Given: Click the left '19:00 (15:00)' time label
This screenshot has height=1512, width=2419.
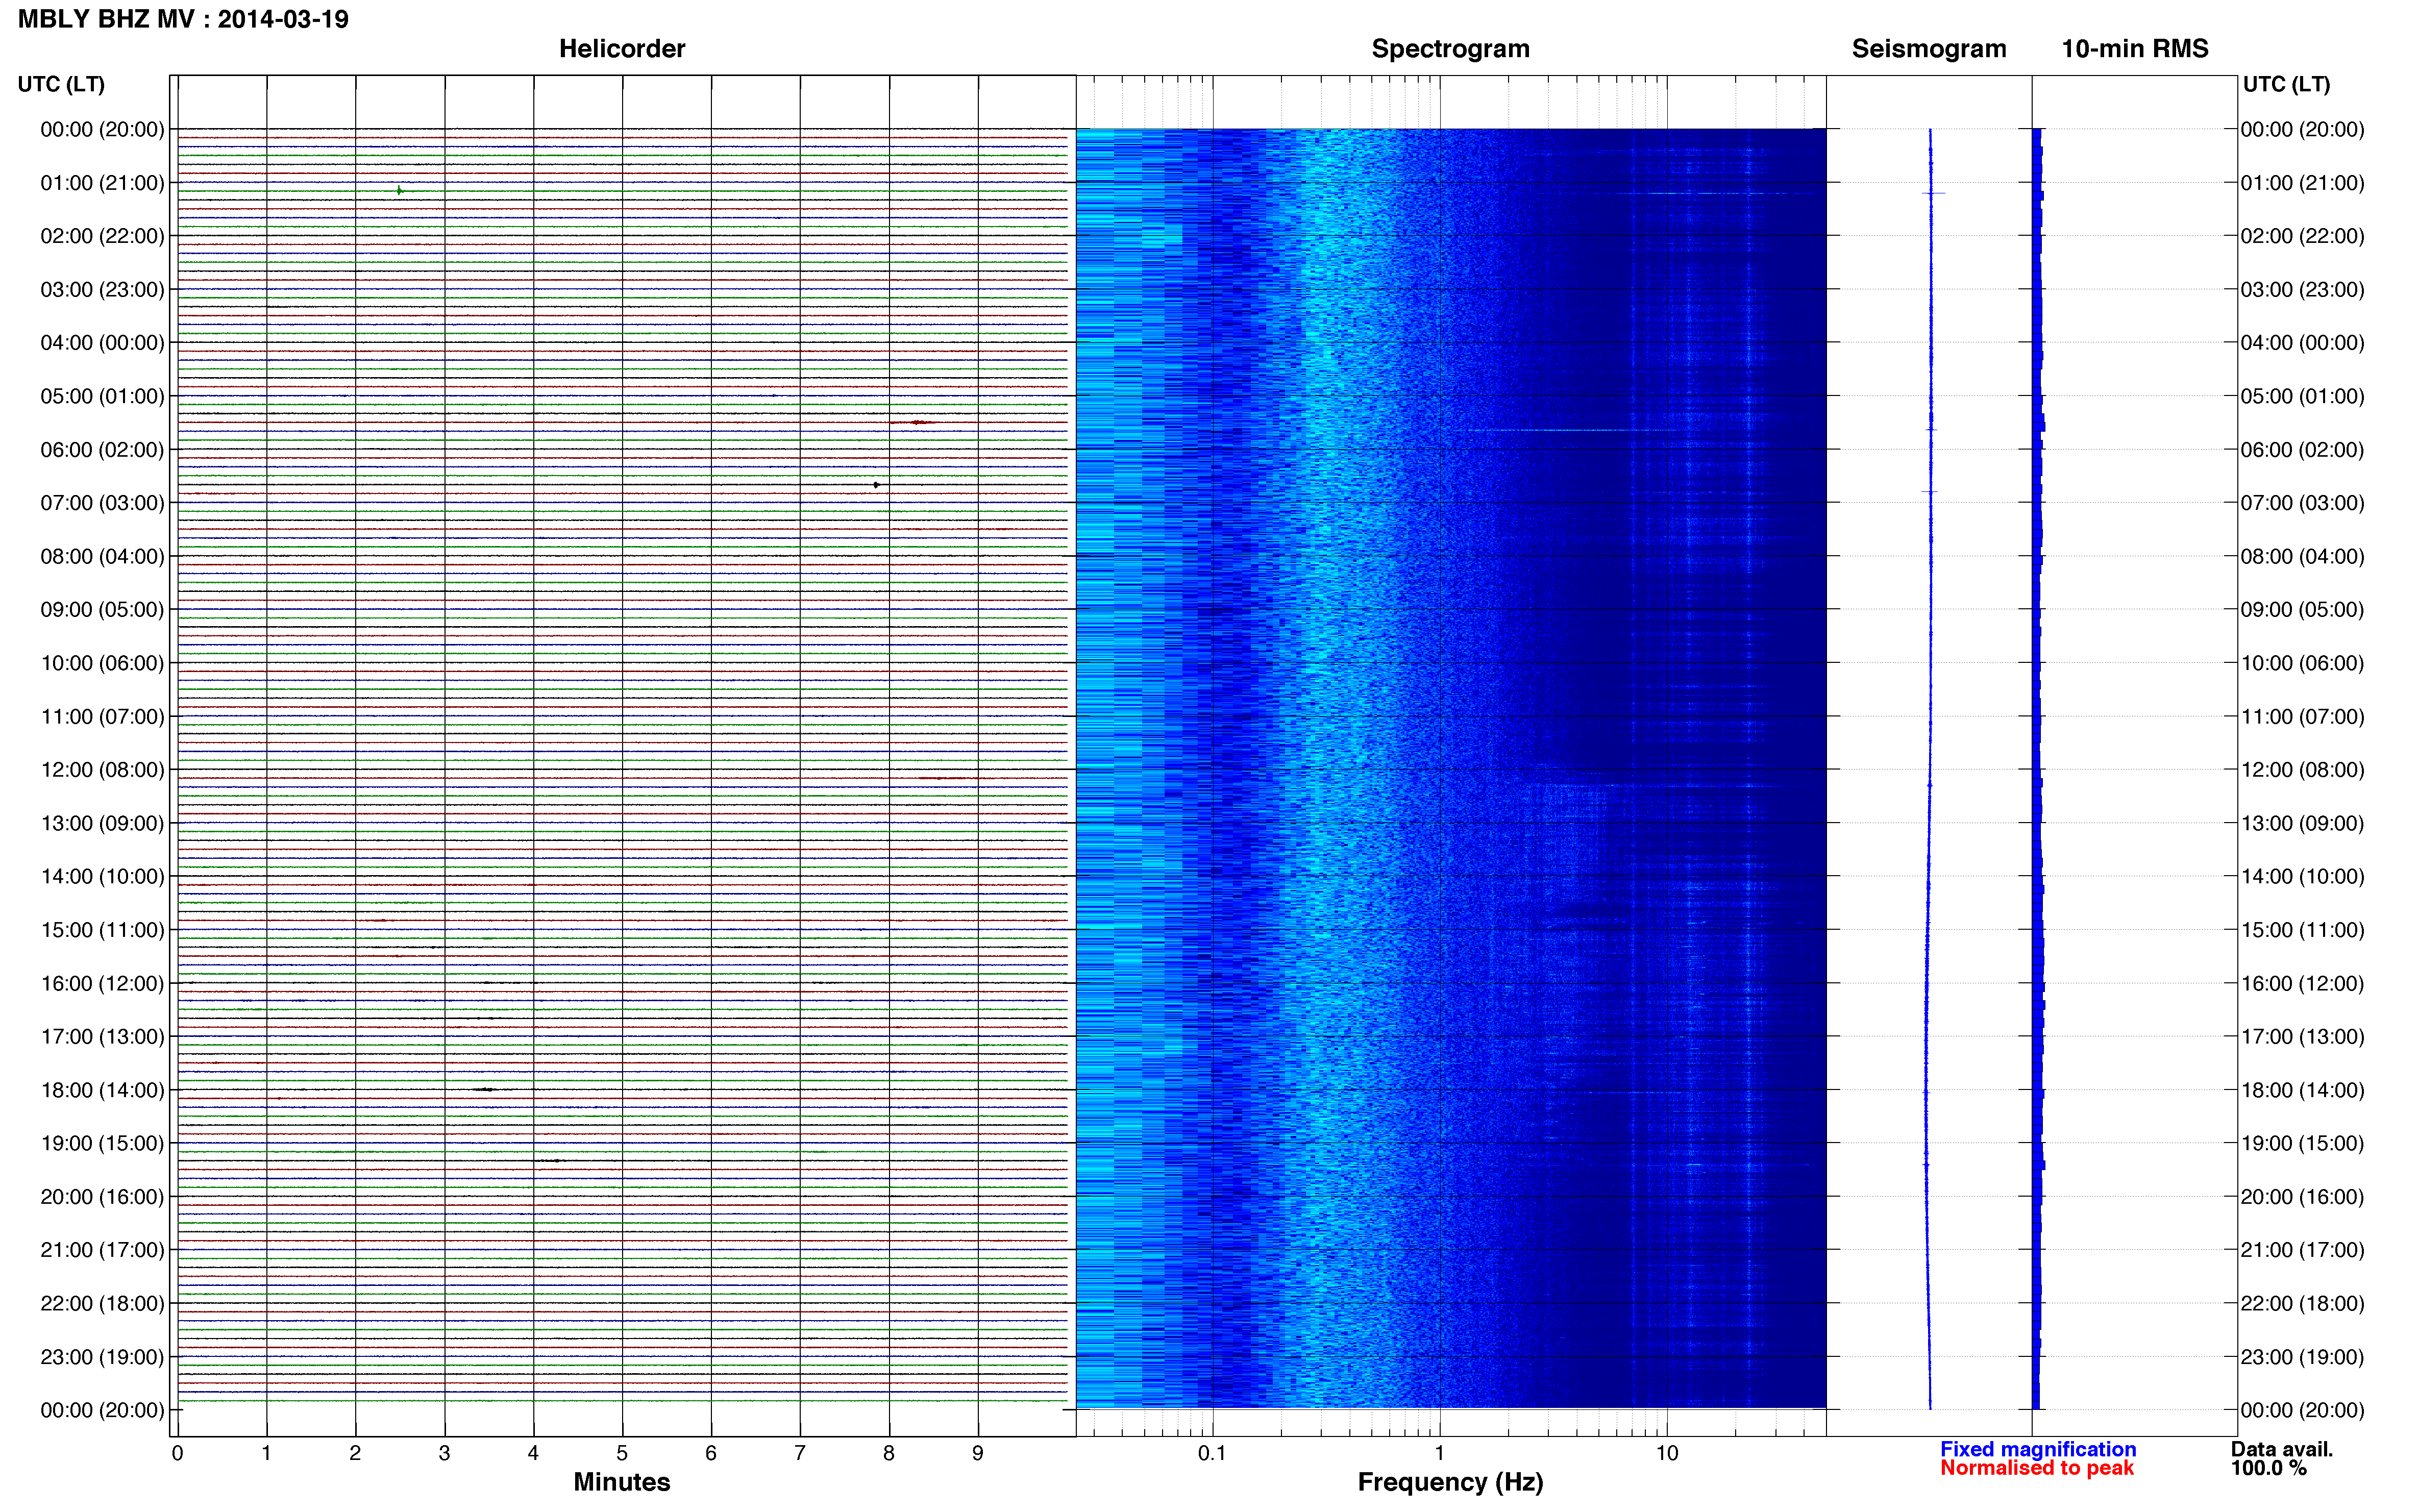Looking at the screenshot, I should click(102, 1143).
